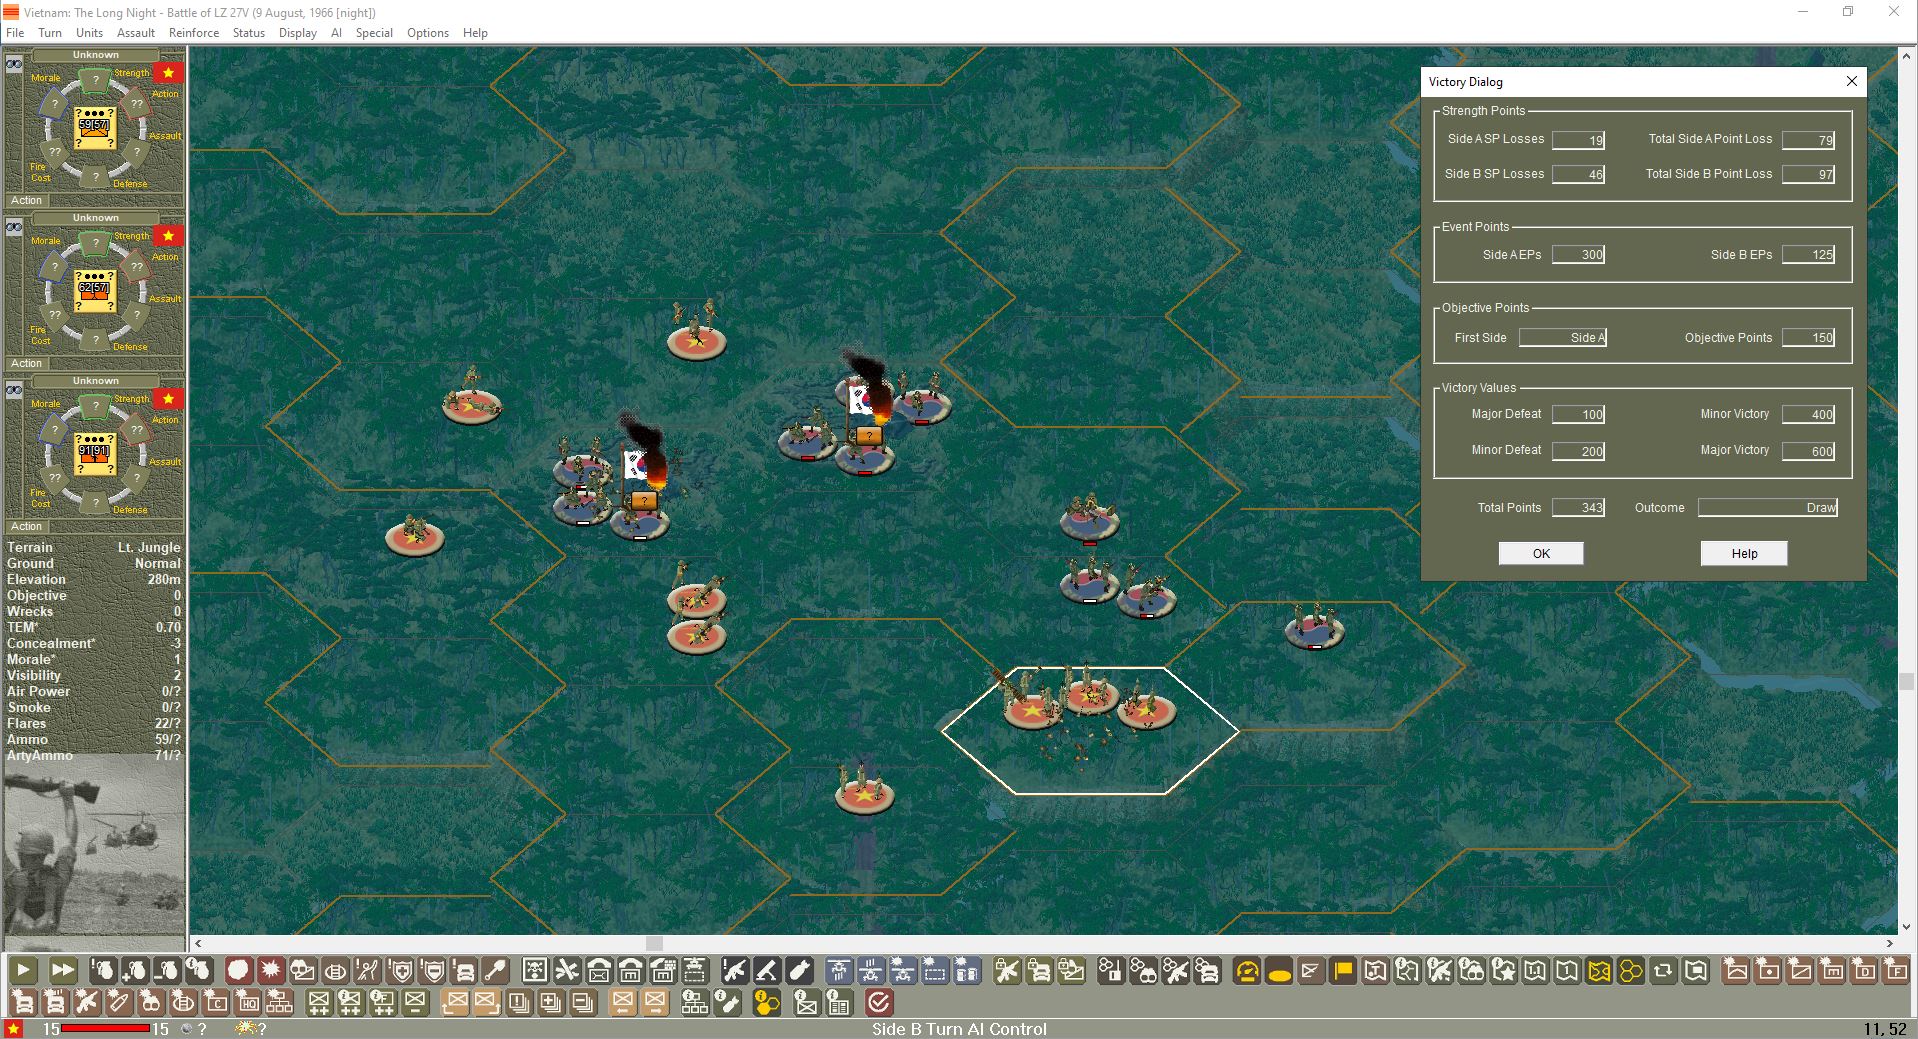Click the yellow objective flag icon

(1343, 970)
